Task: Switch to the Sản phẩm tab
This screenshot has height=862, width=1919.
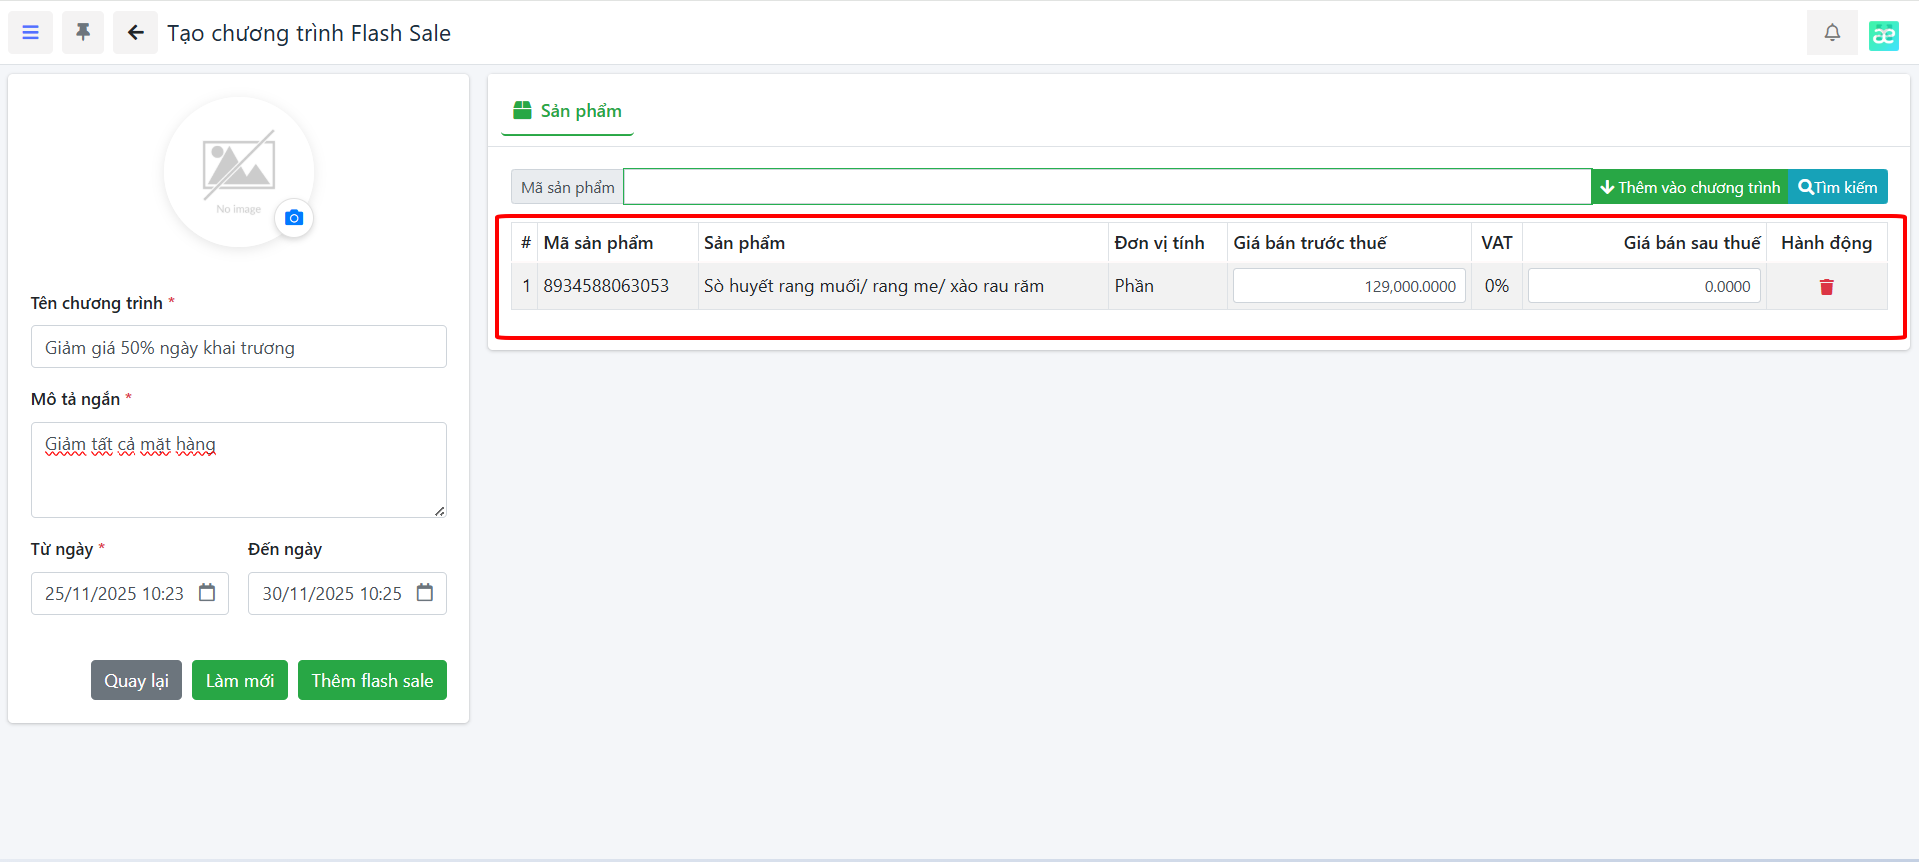Action: [567, 111]
